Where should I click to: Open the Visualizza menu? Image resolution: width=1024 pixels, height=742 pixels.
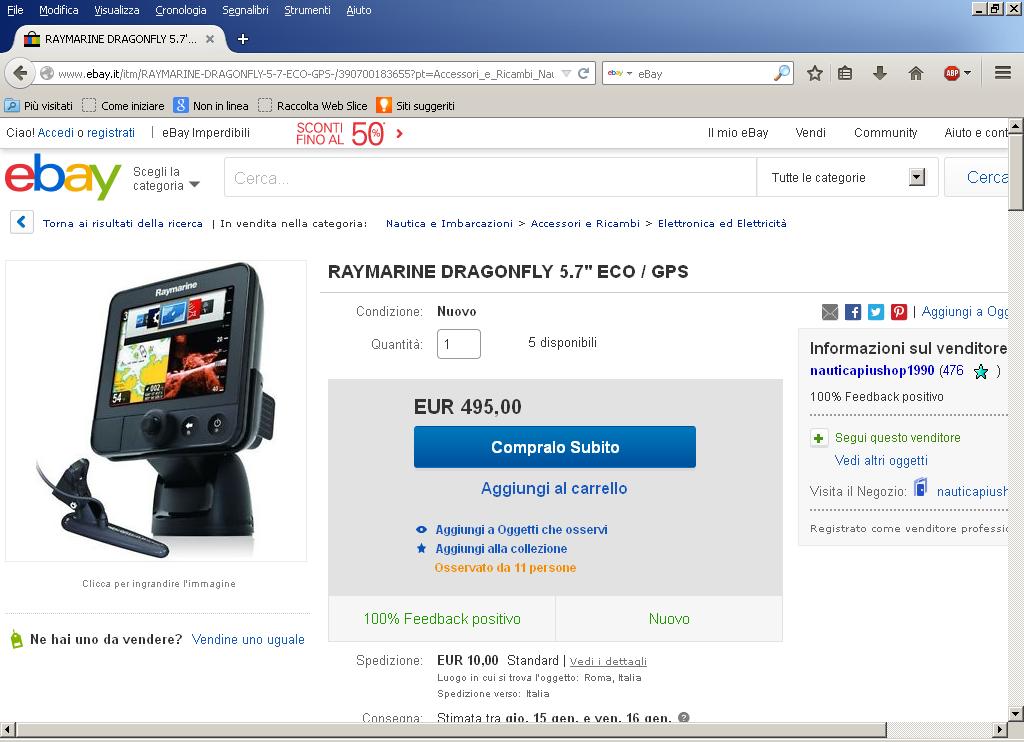(x=116, y=10)
